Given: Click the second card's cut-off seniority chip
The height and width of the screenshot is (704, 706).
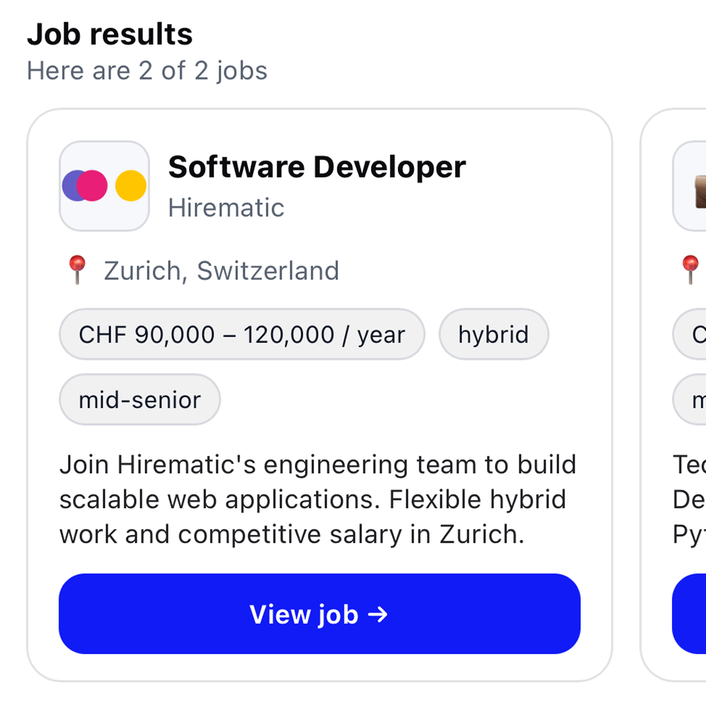Looking at the screenshot, I should 692,400.
